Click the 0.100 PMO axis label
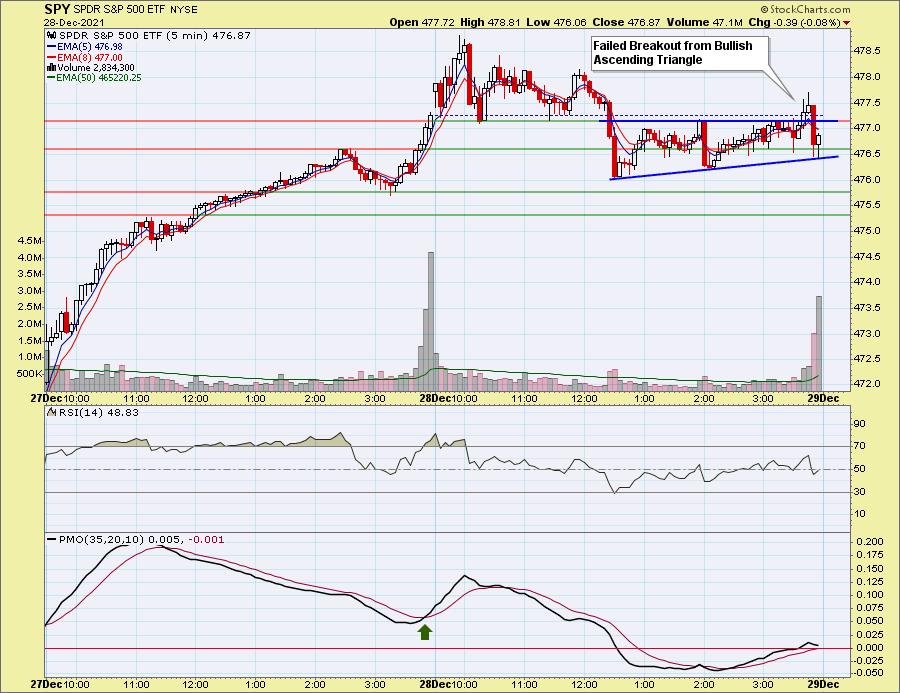The width and height of the screenshot is (900, 693). [x=870, y=595]
